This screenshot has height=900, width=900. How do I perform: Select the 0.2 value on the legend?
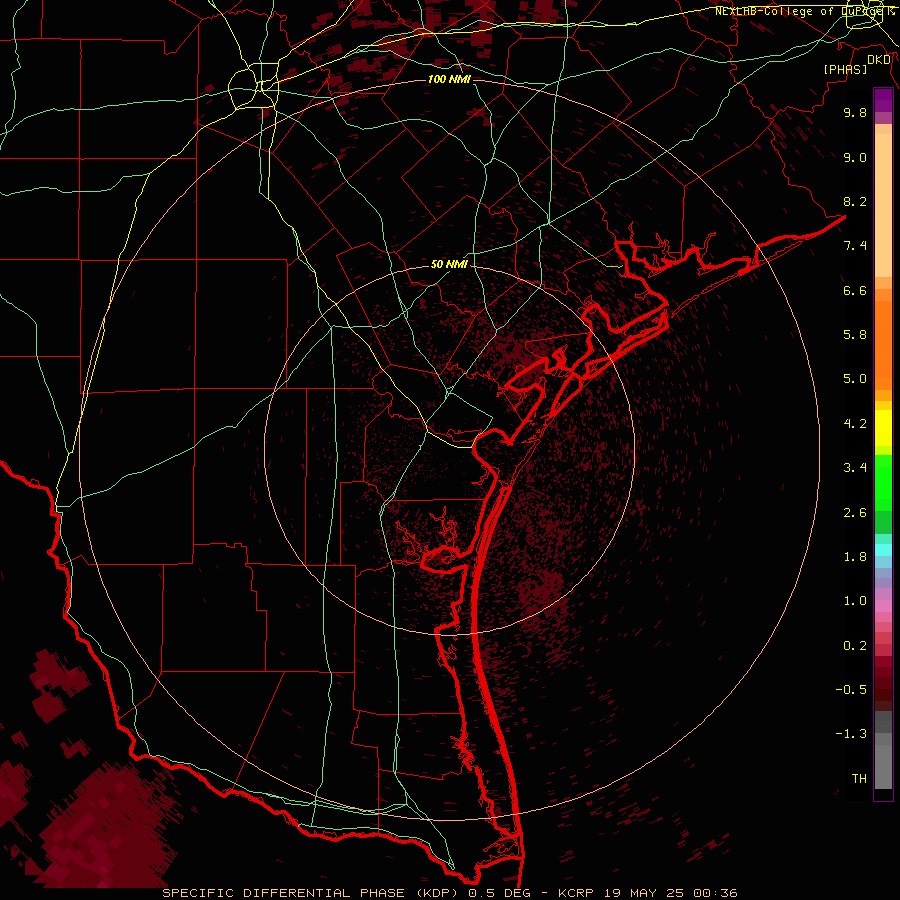coord(855,646)
